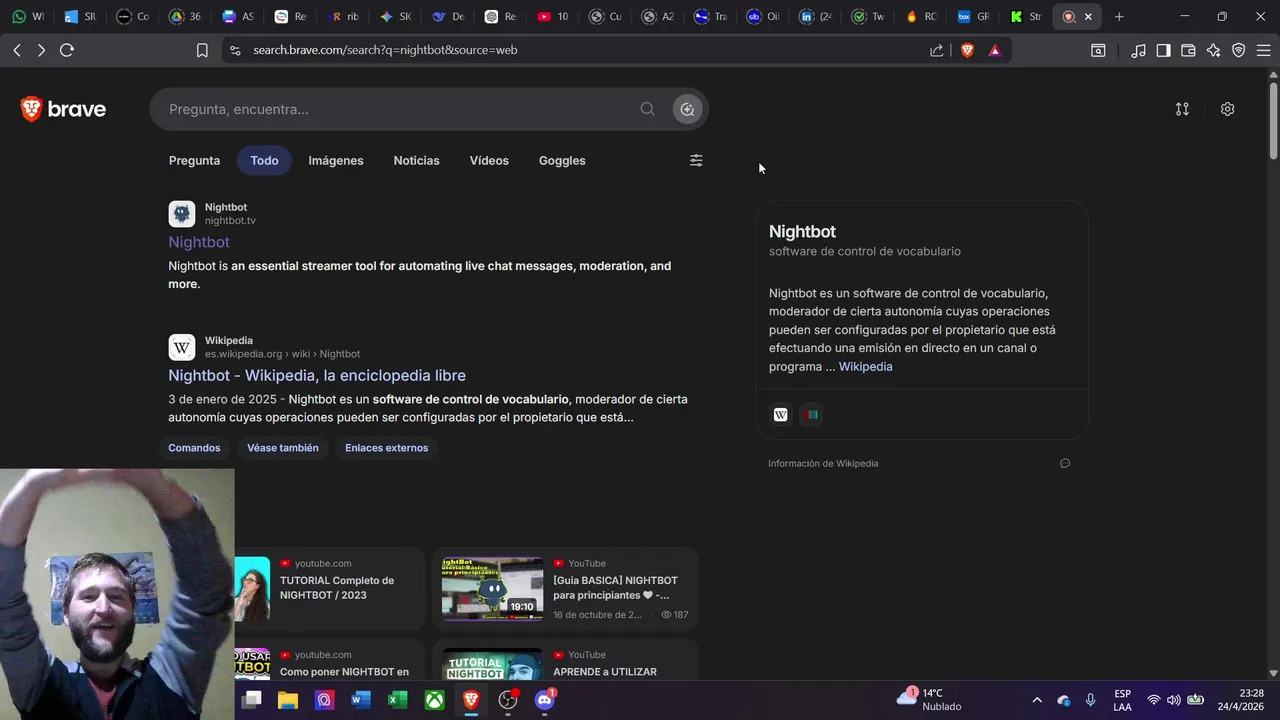Switch to the Noticias tab
Viewport: 1280px width, 720px height.
416,160
